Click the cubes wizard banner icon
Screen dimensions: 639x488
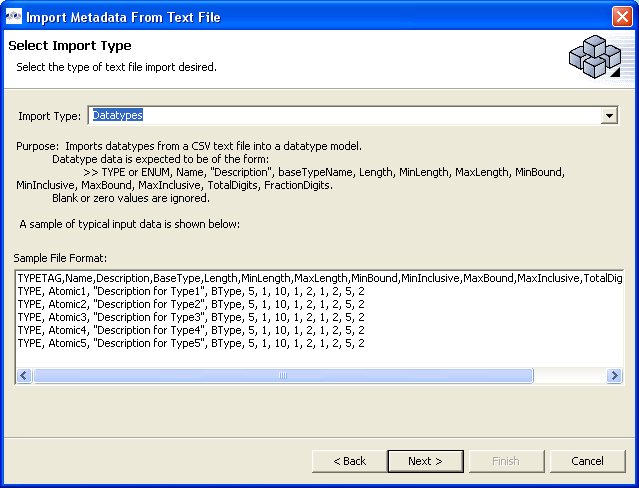point(595,57)
